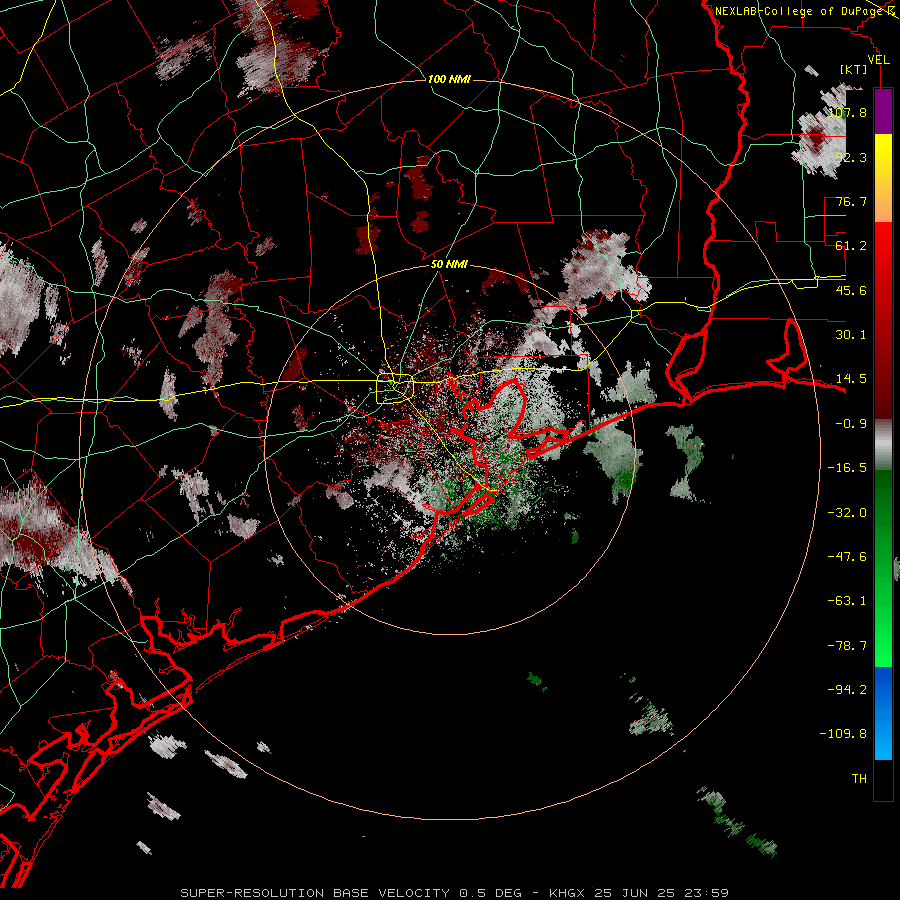Image resolution: width=900 pixels, height=900 pixels.
Task: Click the -32.0 value on velocity scale
Action: pyautogui.click(x=847, y=513)
